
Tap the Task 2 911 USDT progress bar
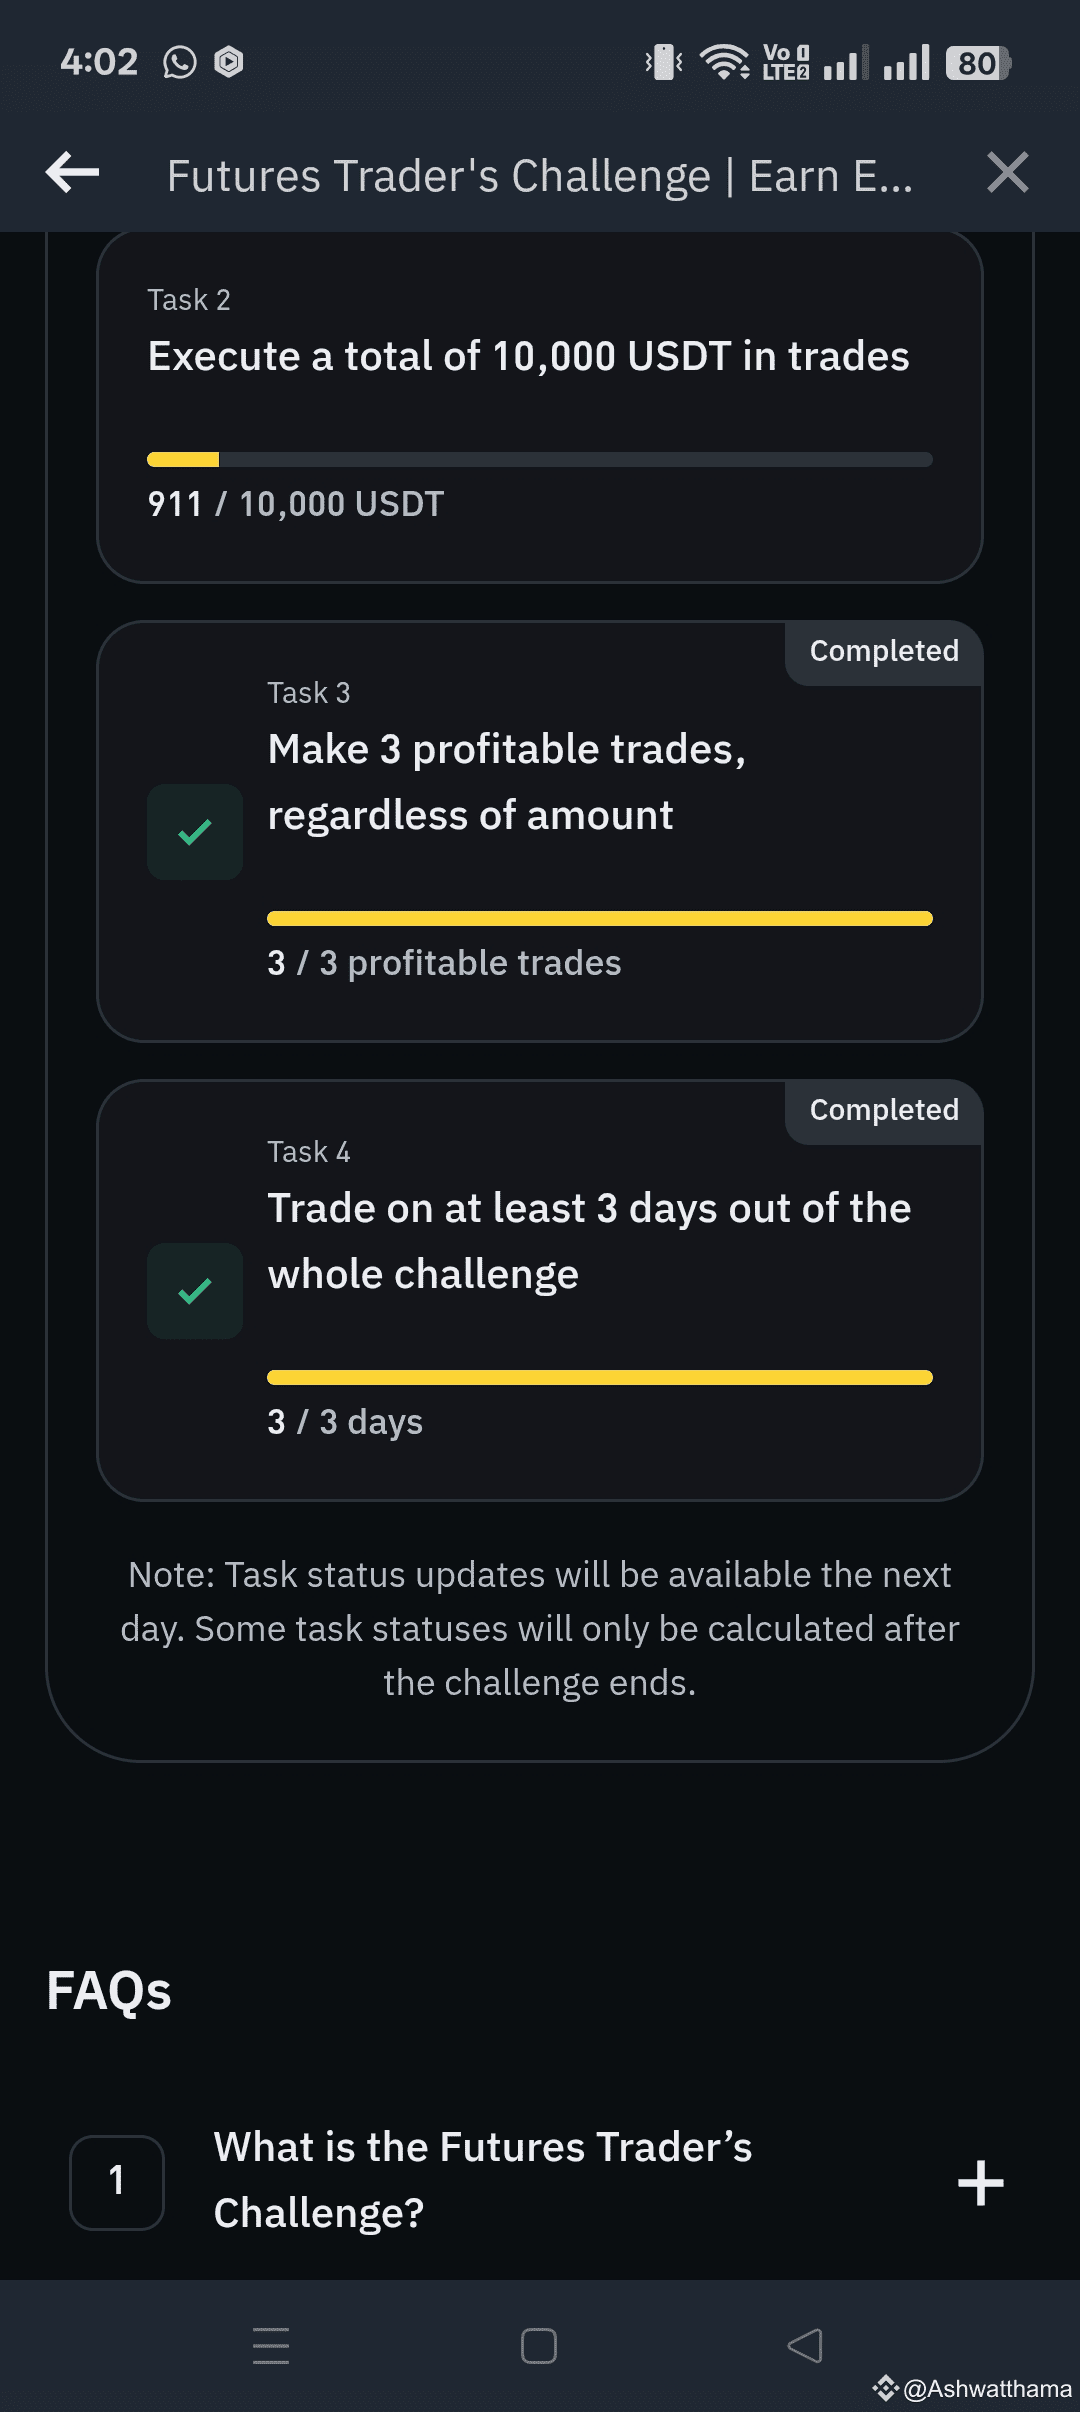(540, 459)
